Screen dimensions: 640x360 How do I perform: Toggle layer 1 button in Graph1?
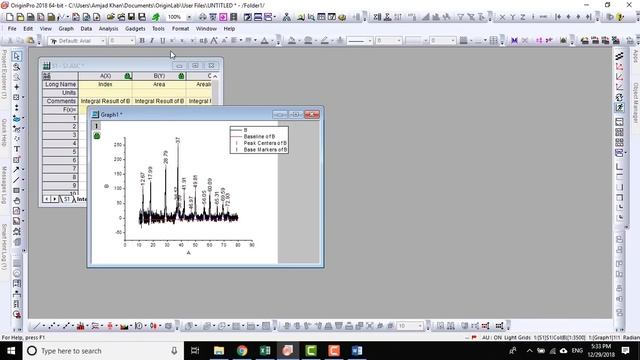(x=96, y=126)
